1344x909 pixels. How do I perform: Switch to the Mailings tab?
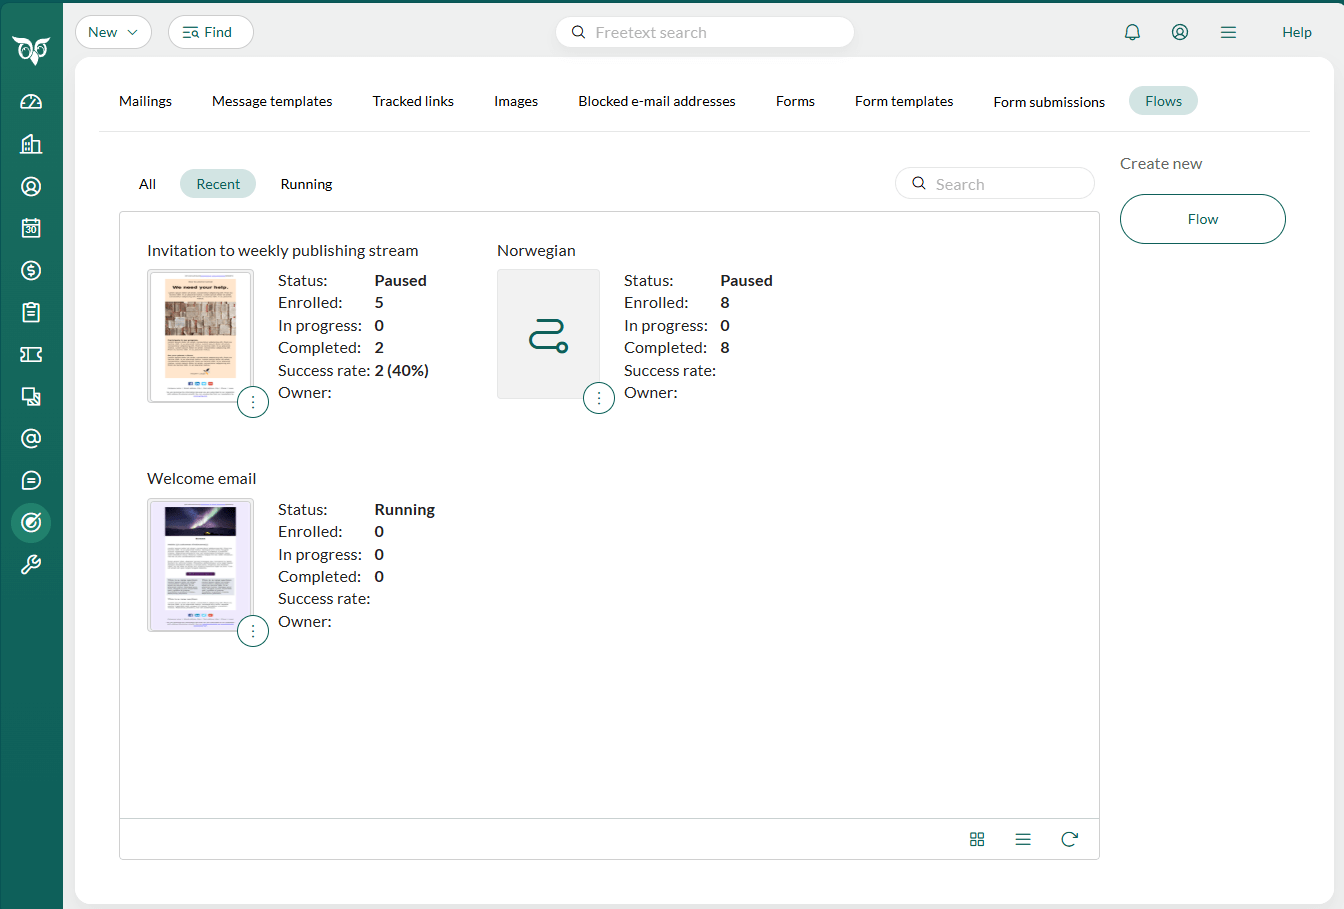pos(145,101)
